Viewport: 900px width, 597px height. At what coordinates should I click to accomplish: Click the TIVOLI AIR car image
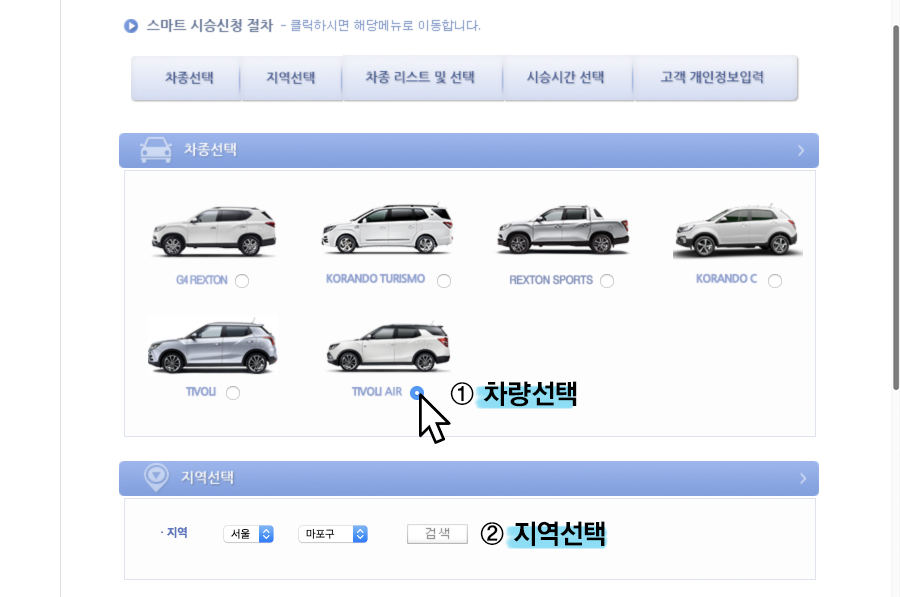[389, 347]
